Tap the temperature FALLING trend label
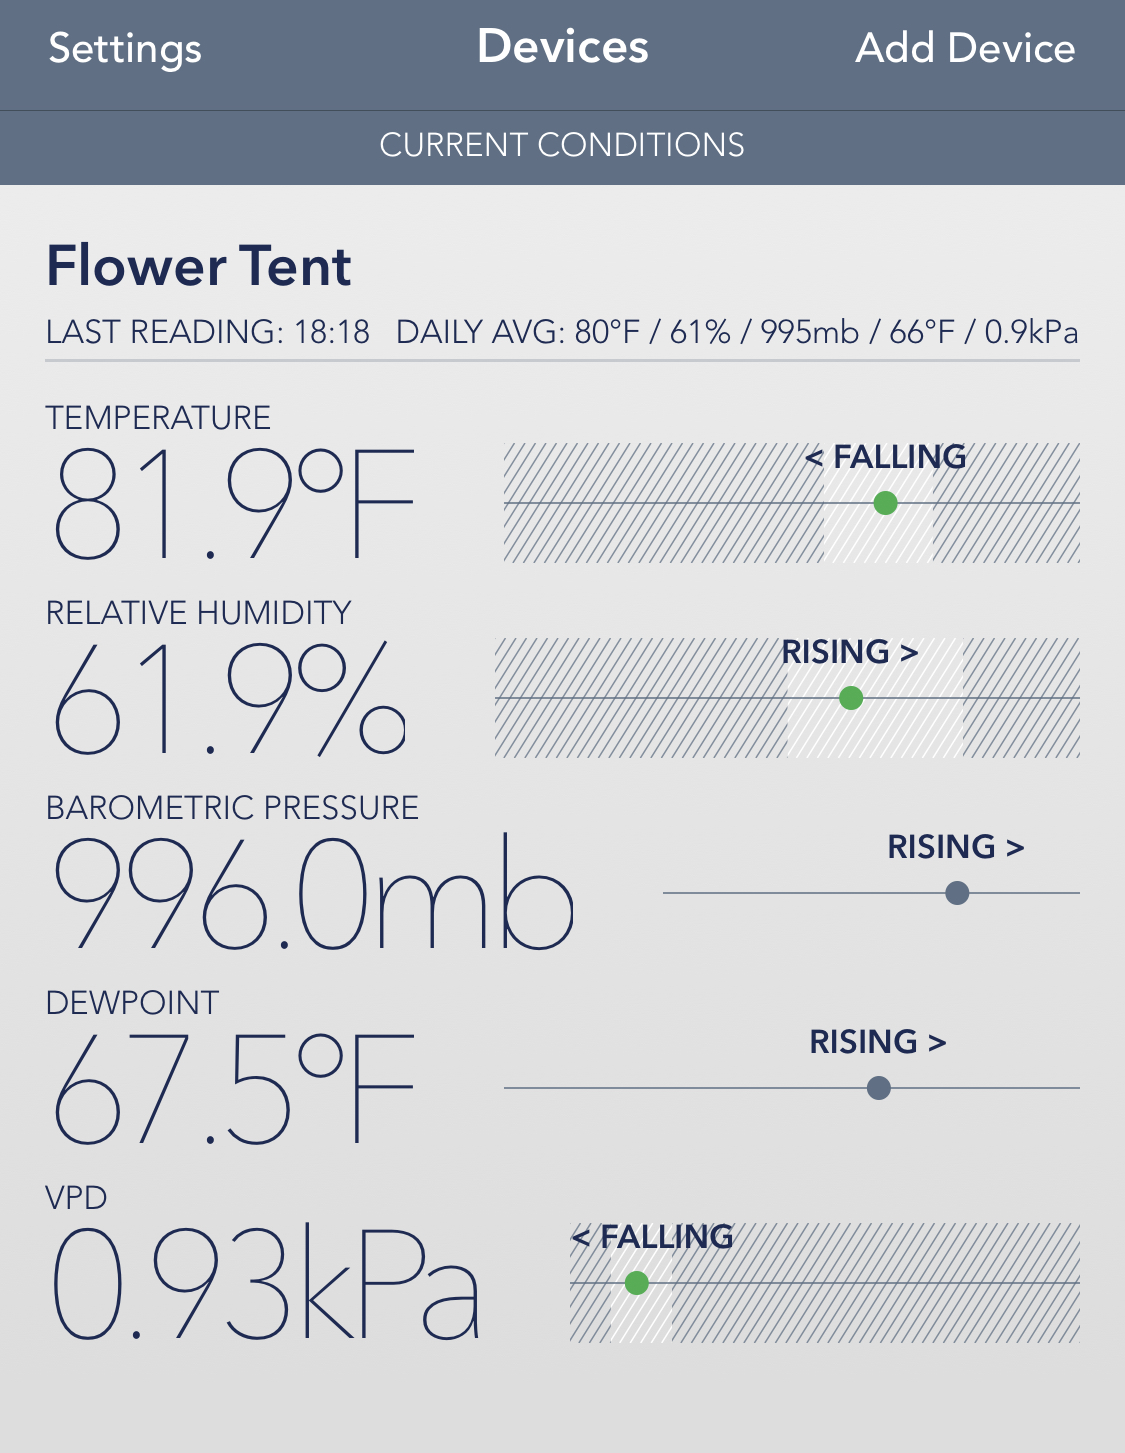This screenshot has width=1125, height=1453. (x=885, y=457)
